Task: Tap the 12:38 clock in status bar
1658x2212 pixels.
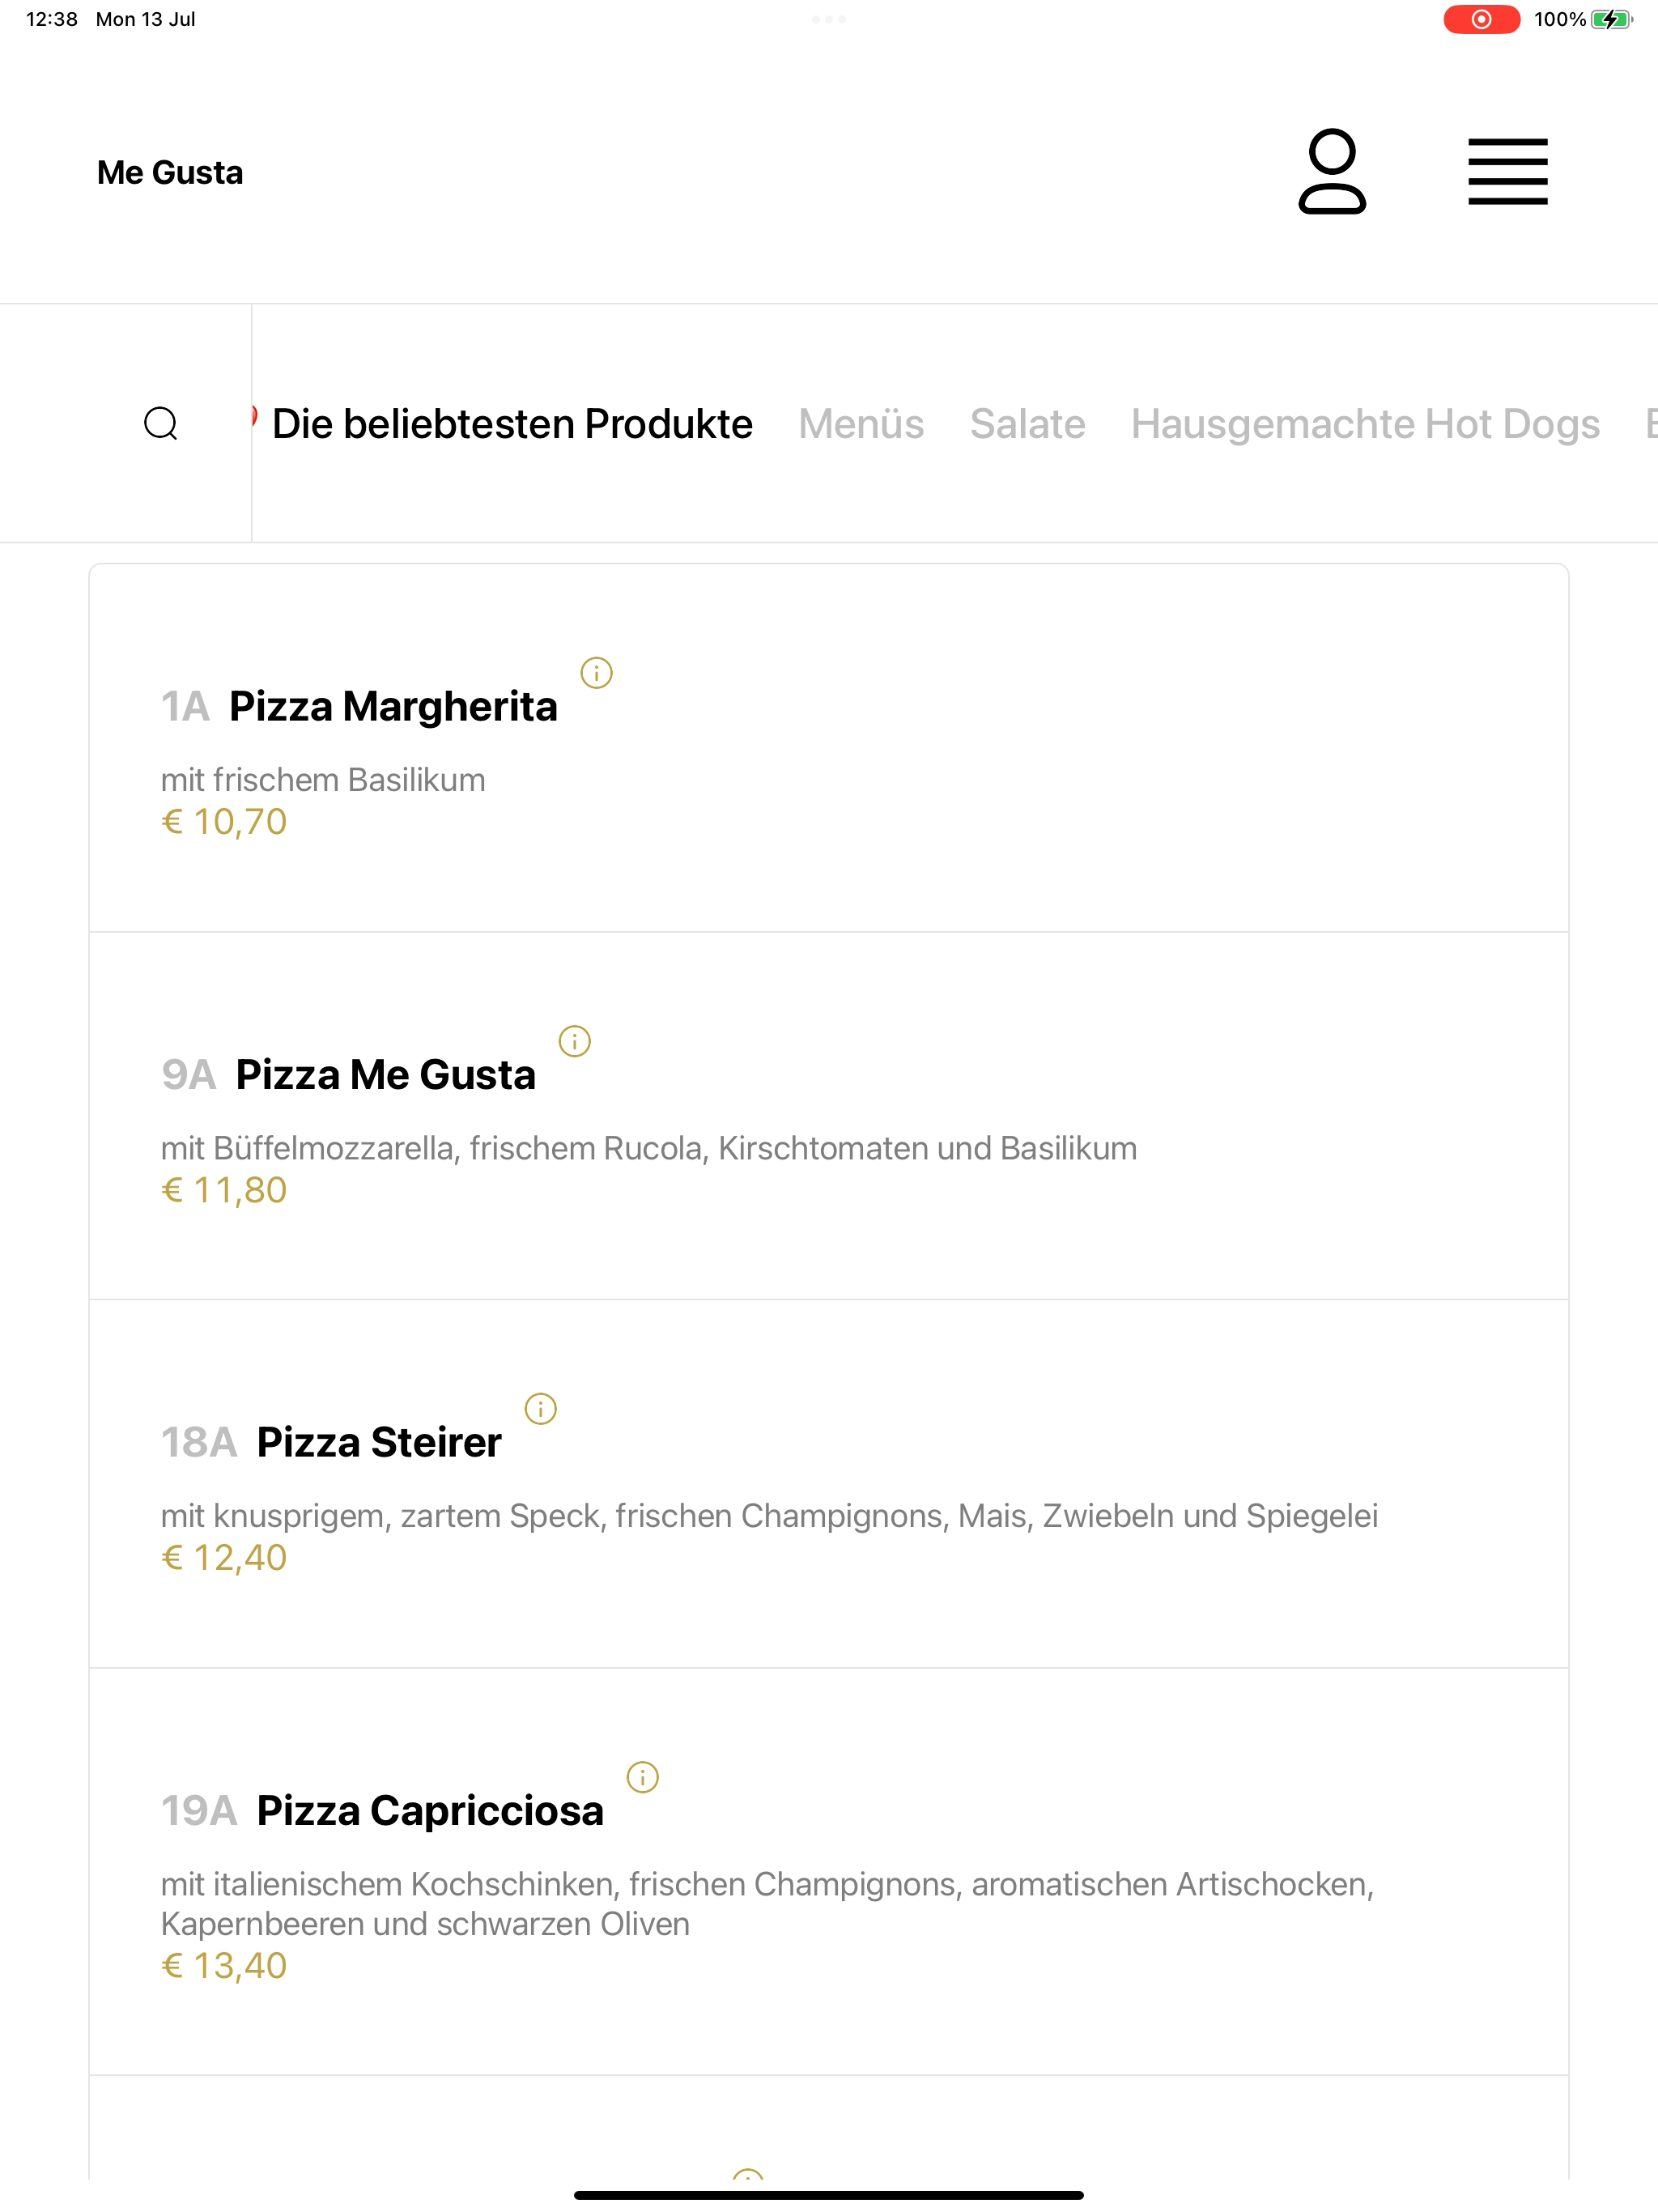Action: point(52,19)
